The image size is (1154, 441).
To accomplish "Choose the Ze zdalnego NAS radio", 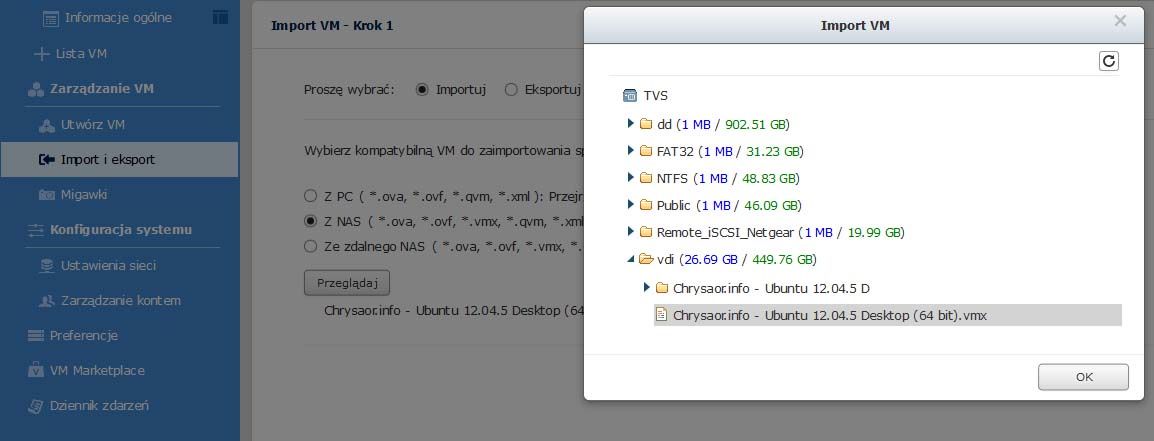I will (x=311, y=245).
